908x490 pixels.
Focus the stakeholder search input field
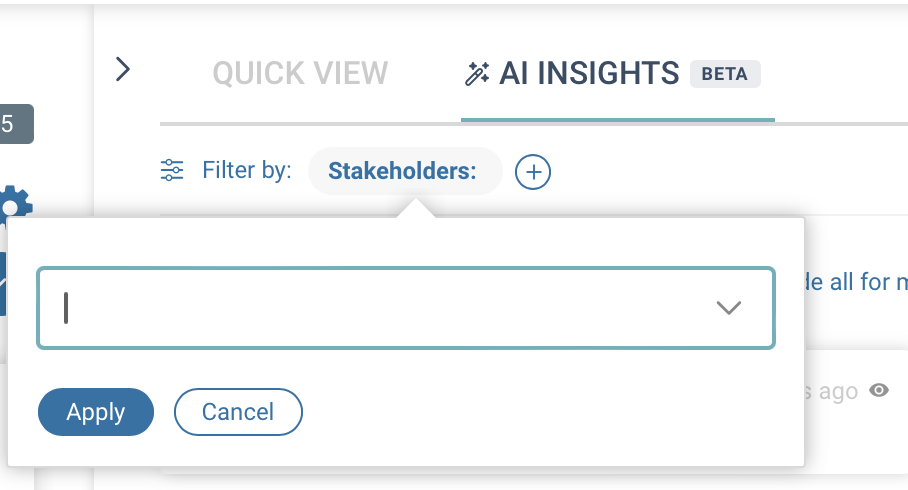pos(380,308)
